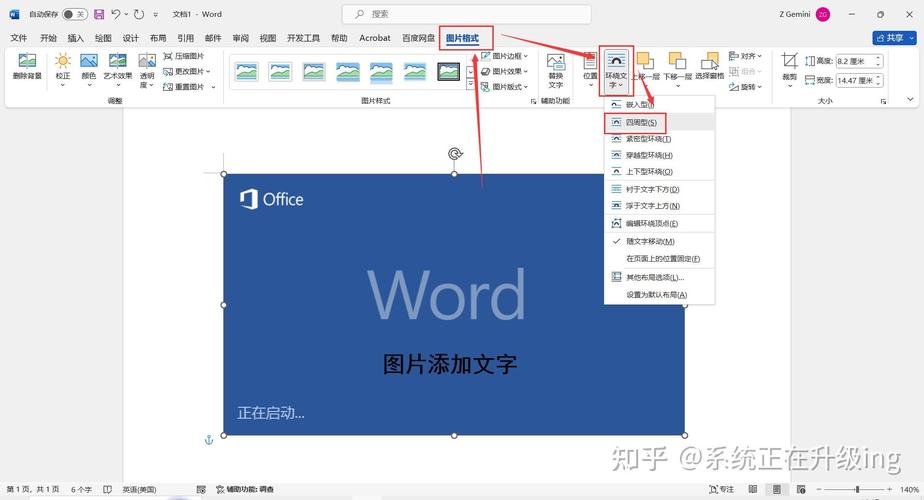Open the 透明度 (Transparency) tool
Image resolution: width=924 pixels, height=500 pixels.
point(147,70)
